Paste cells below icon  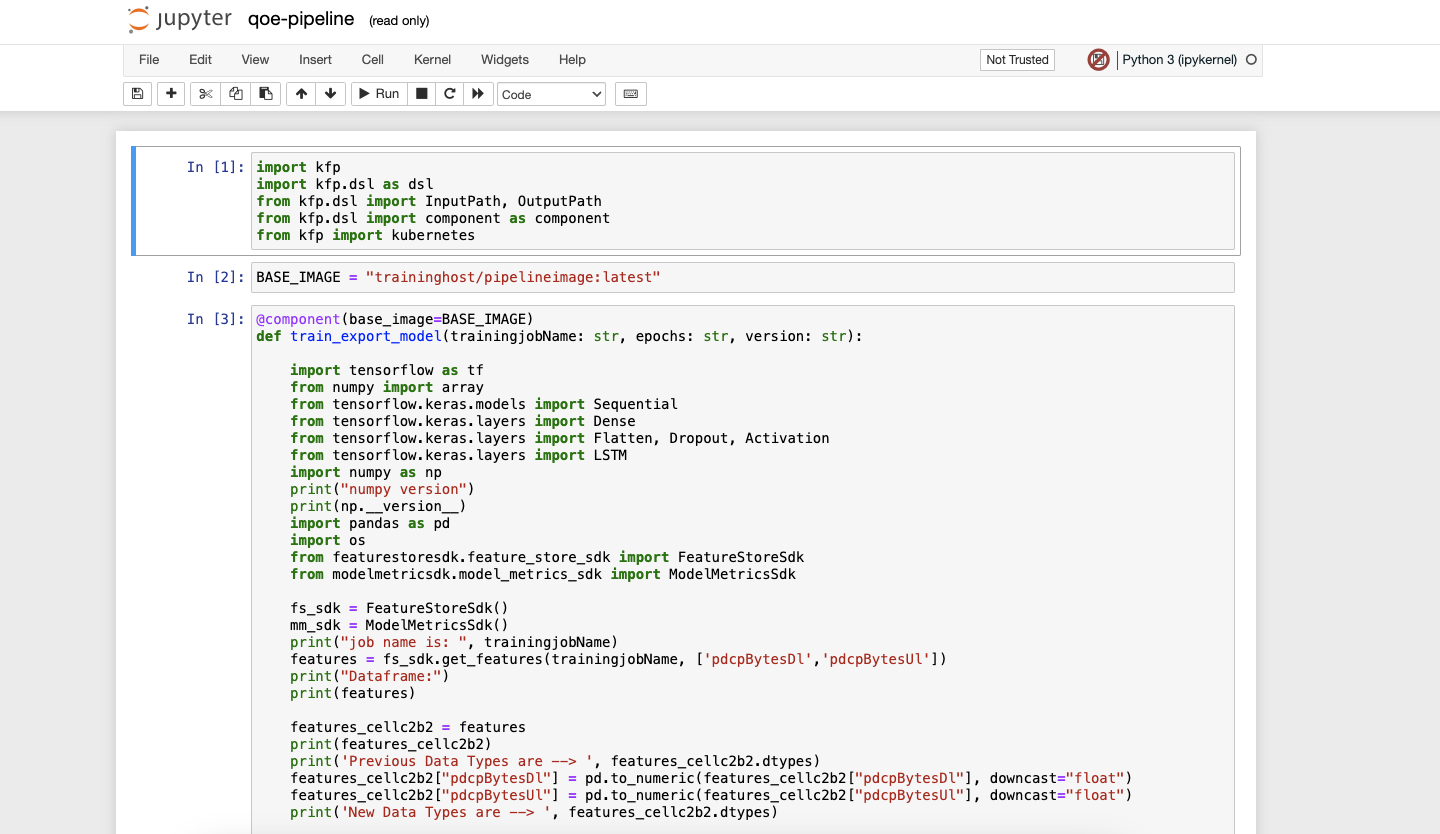click(266, 94)
